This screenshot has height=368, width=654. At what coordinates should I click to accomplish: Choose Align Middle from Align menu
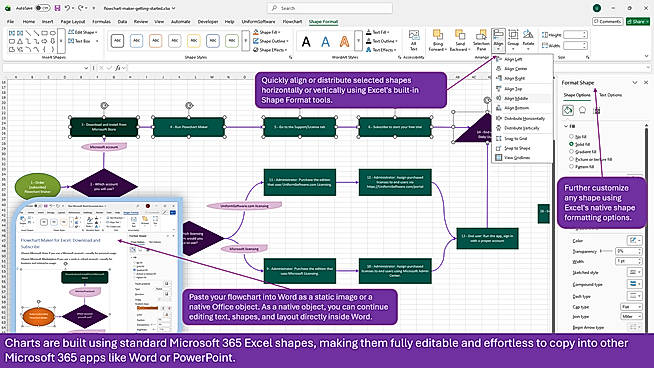pos(516,98)
